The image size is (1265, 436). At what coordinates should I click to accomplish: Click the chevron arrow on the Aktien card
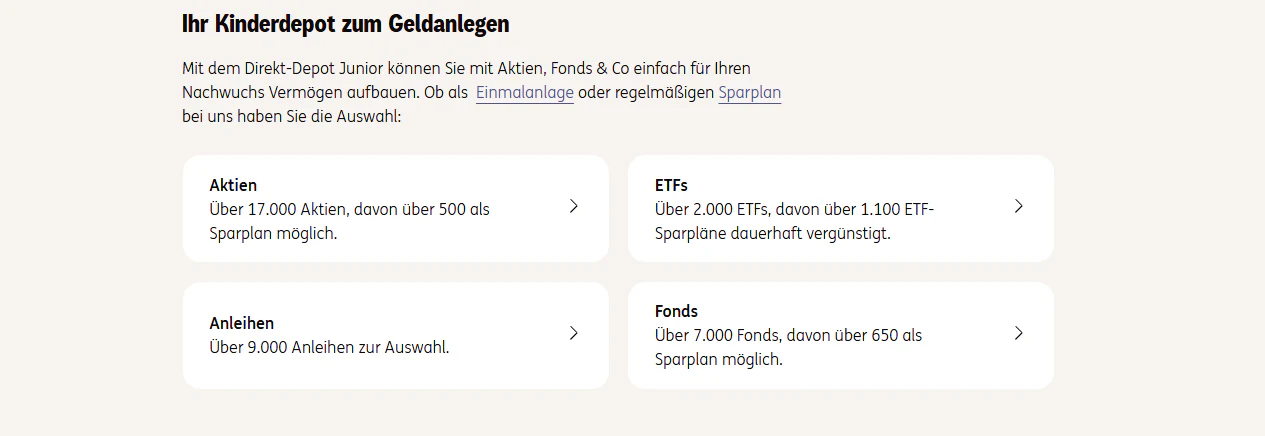pos(573,207)
